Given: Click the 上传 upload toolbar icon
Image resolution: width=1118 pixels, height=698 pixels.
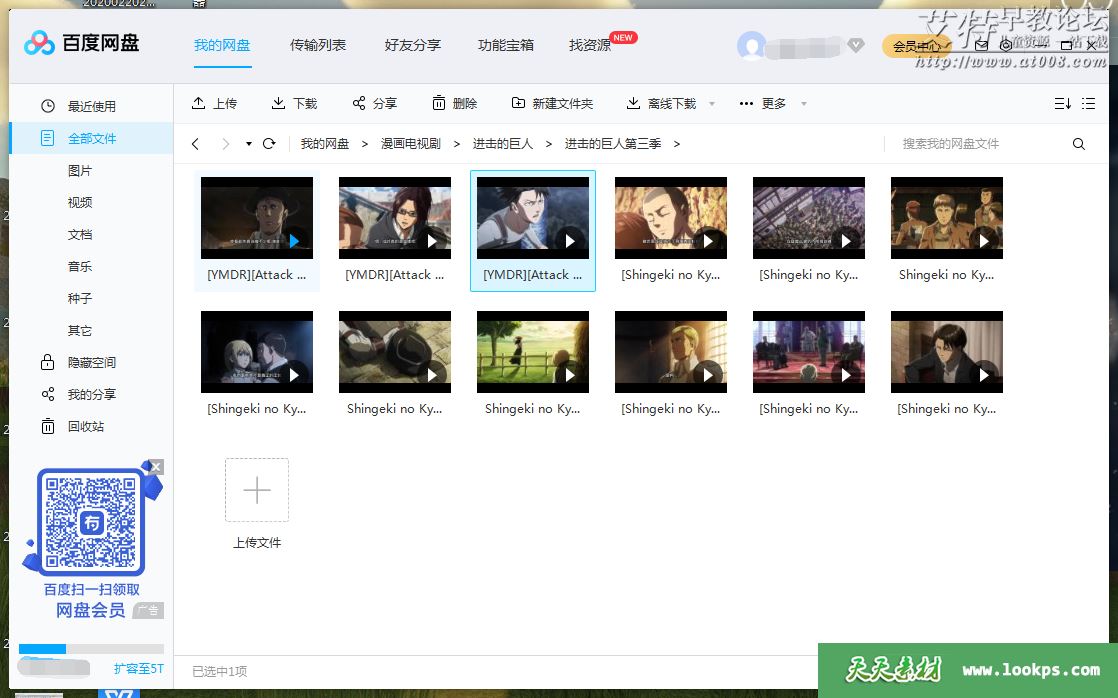Looking at the screenshot, I should coord(198,104).
